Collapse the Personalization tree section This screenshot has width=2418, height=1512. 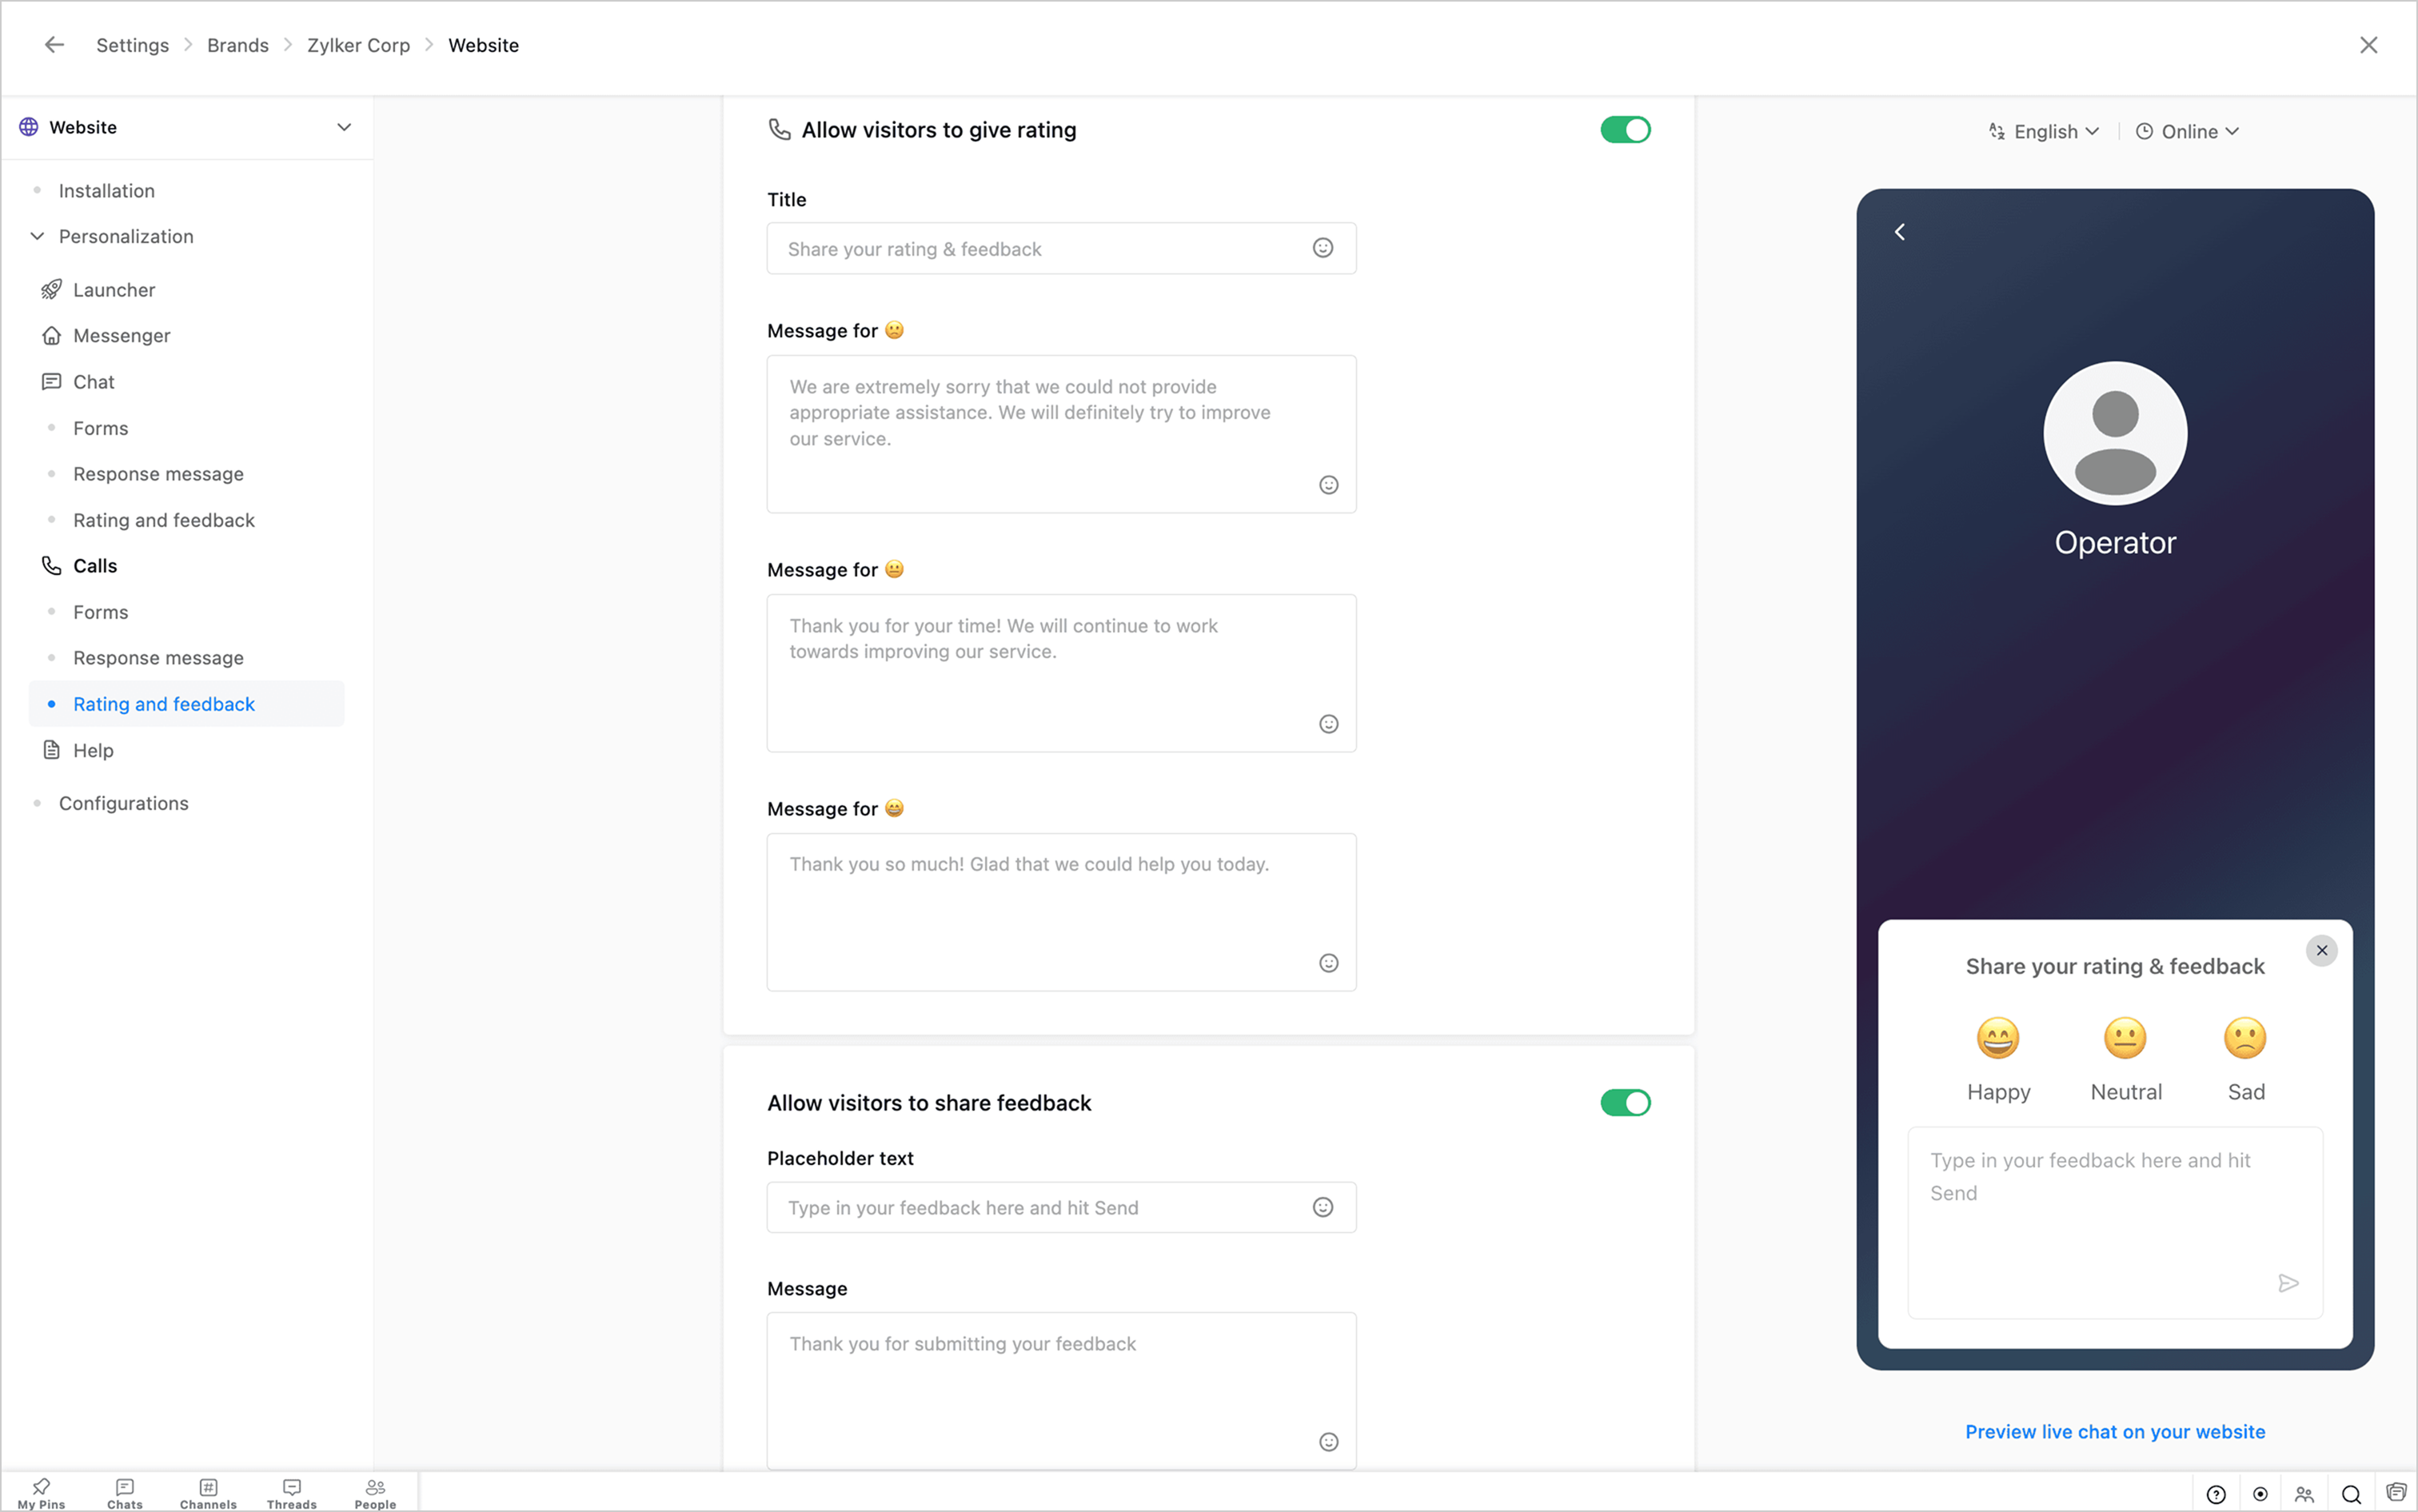tap(37, 236)
